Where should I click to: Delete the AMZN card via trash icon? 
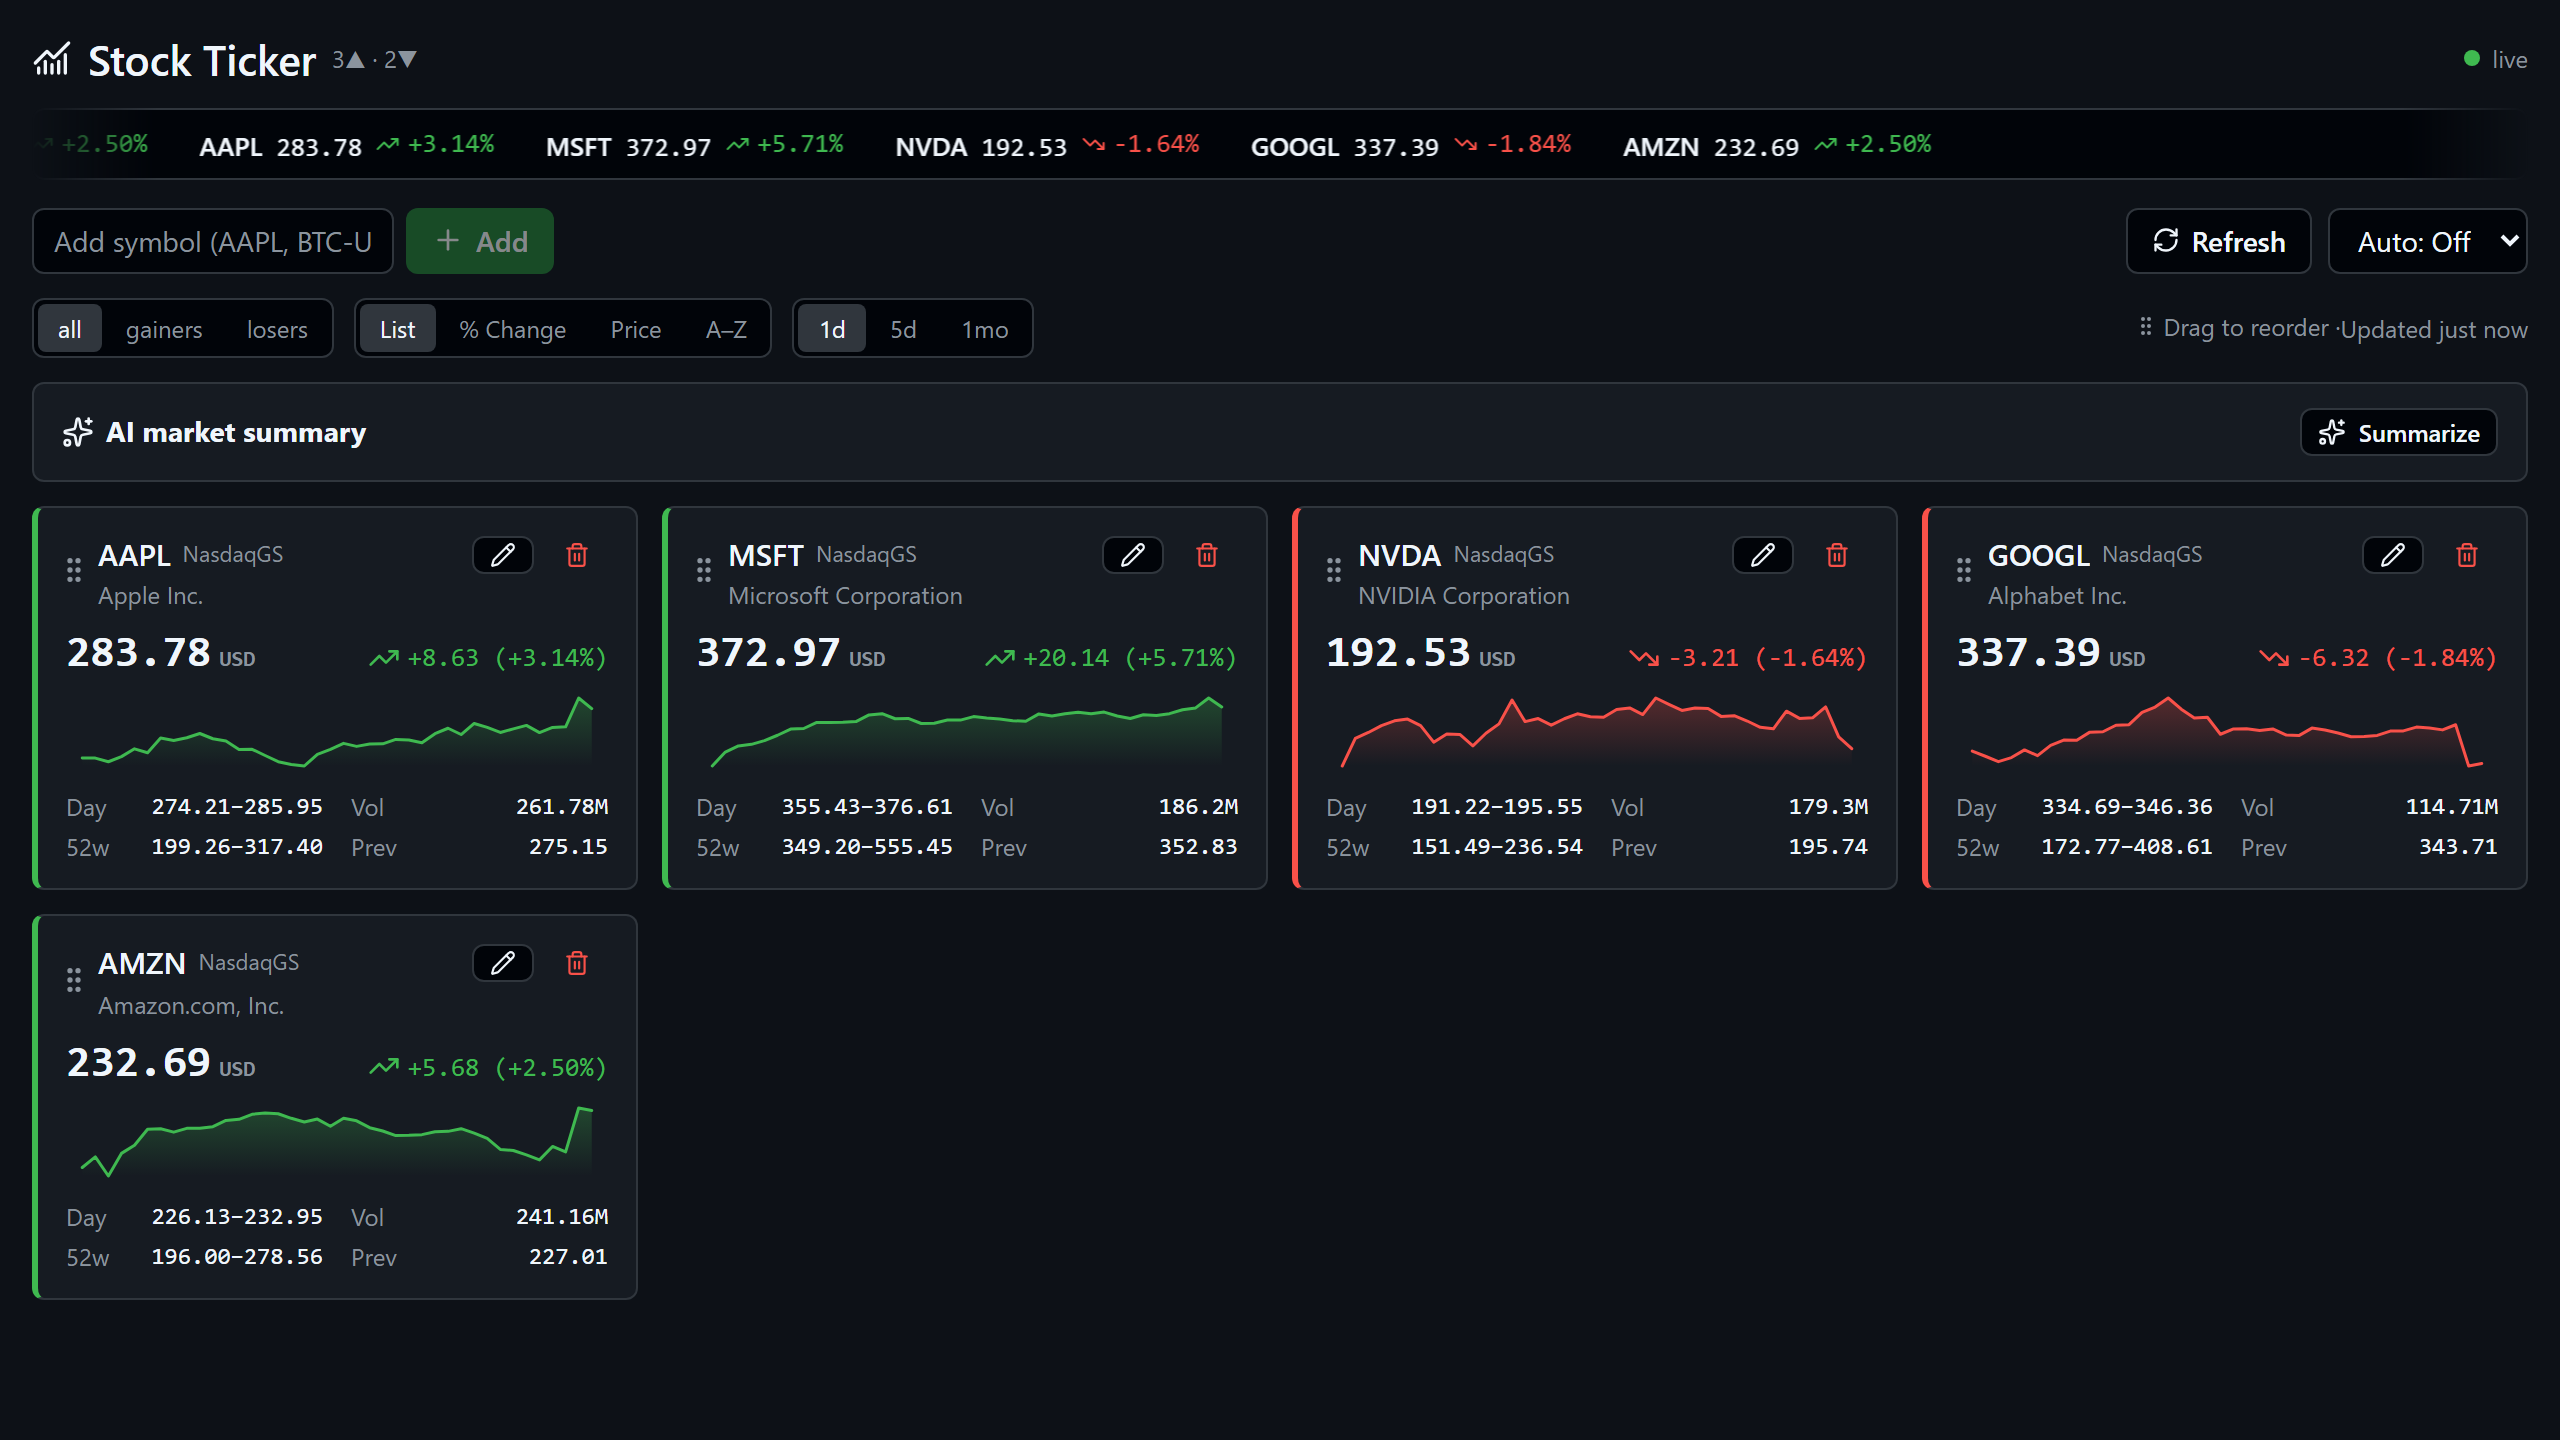click(x=577, y=963)
